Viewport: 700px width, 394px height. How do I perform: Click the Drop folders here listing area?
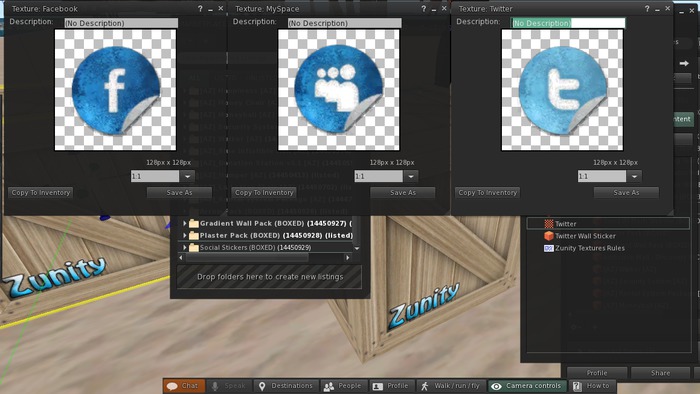[270, 277]
